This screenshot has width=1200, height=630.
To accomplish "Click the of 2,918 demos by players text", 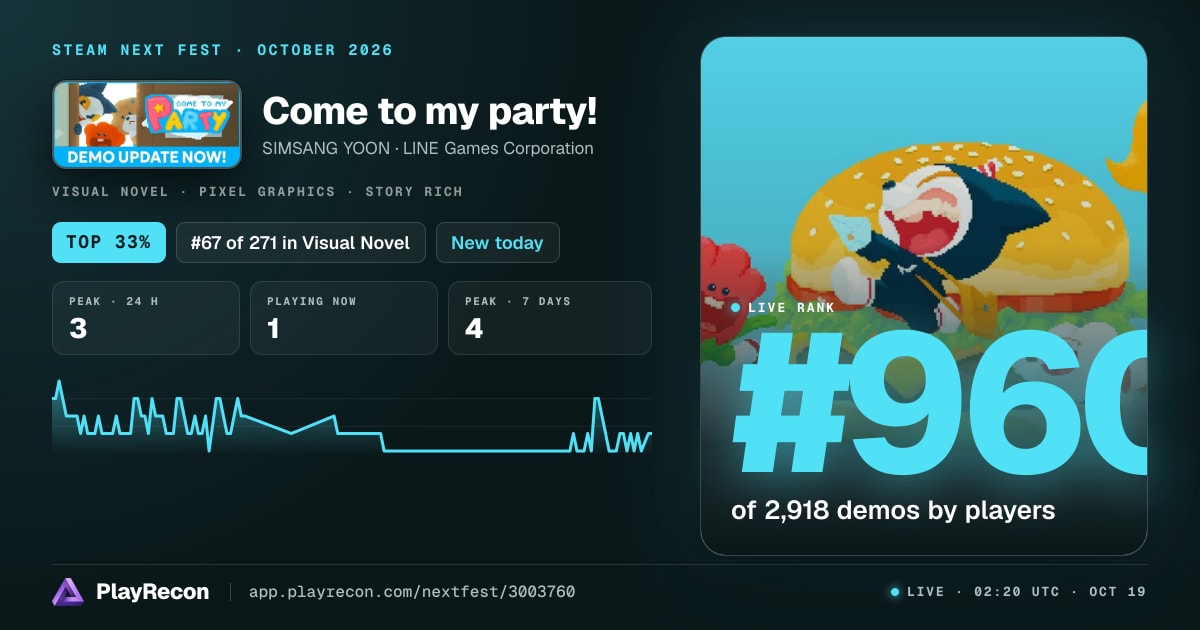I will click(893, 510).
